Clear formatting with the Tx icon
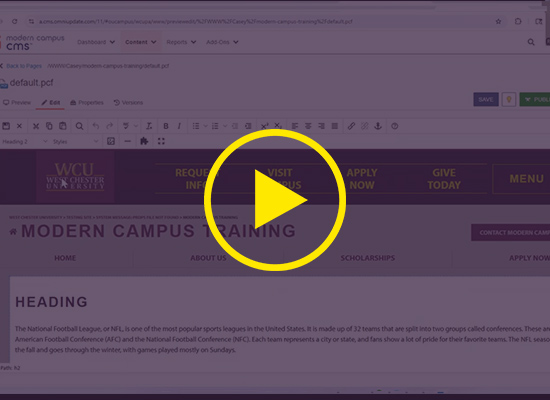This screenshot has height=400, width=550. click(149, 126)
